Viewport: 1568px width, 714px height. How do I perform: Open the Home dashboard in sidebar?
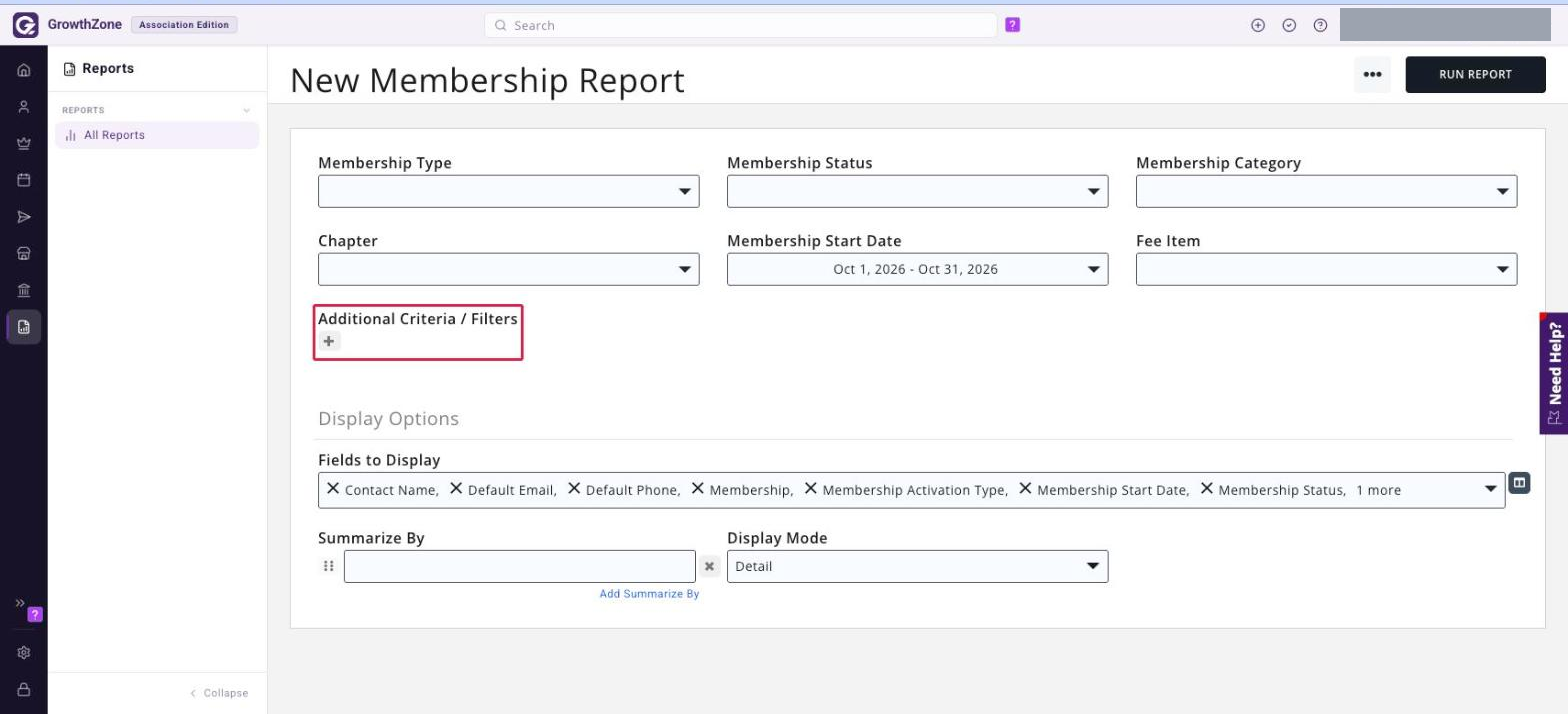pyautogui.click(x=24, y=71)
